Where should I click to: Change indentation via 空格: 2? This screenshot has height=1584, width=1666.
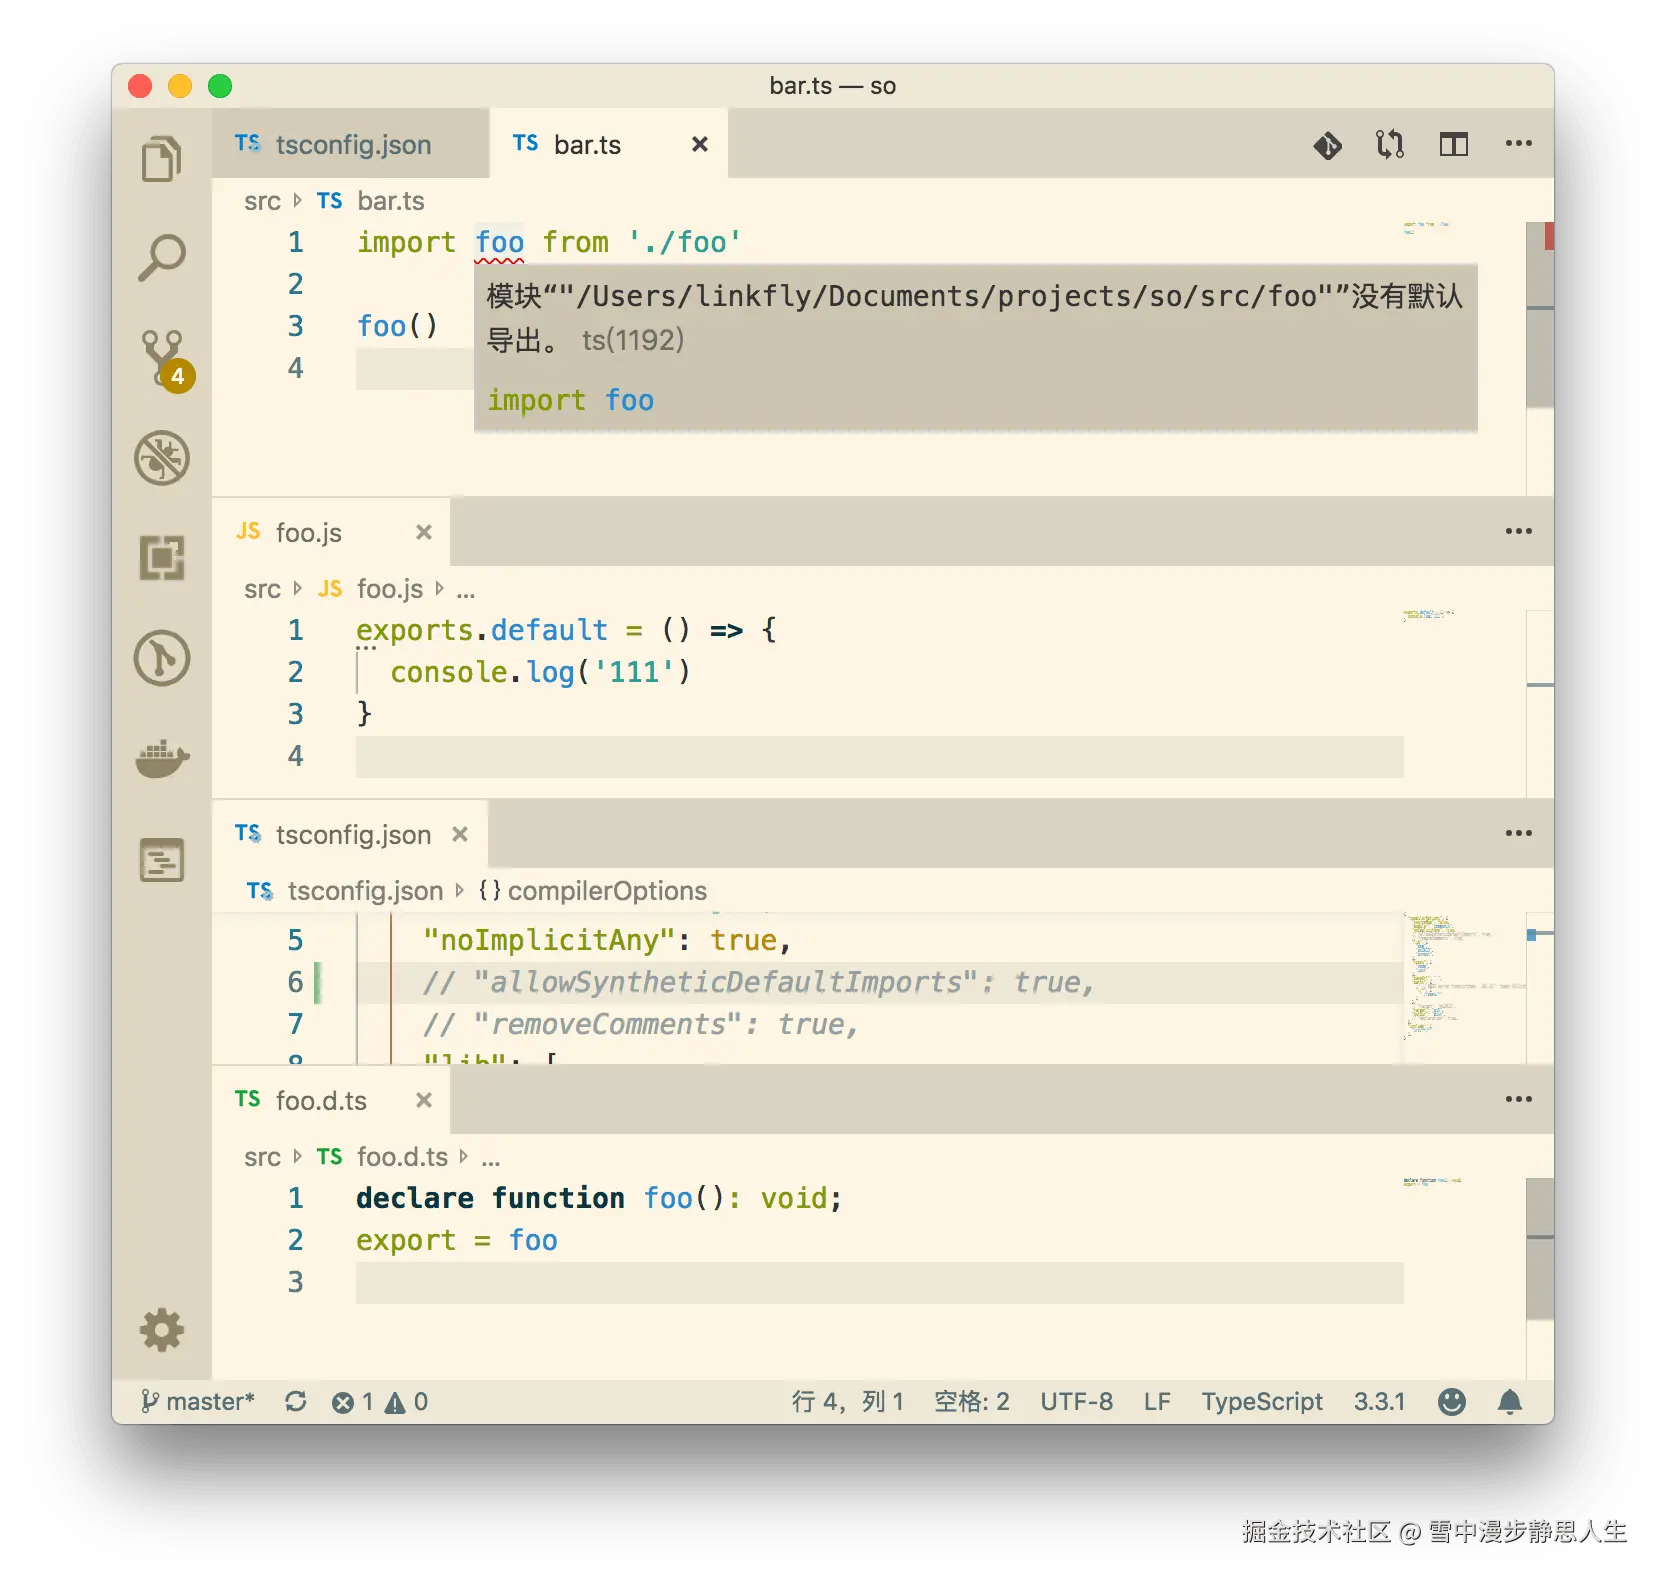(x=971, y=1402)
